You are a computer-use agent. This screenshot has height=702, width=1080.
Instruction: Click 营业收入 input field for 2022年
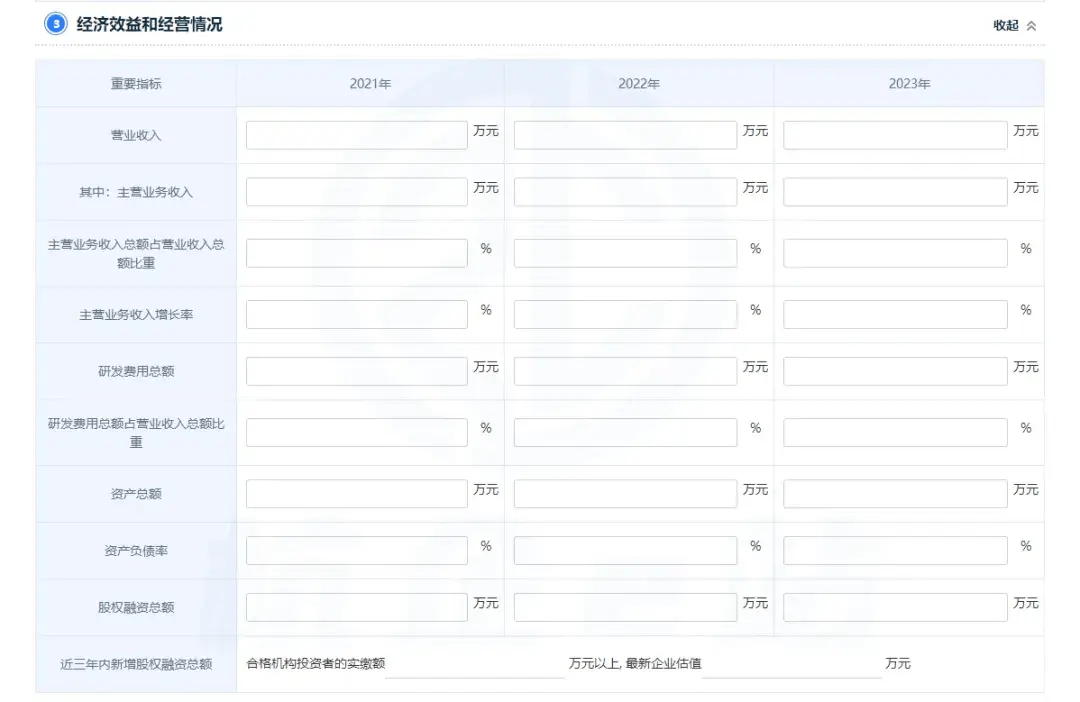(x=625, y=135)
